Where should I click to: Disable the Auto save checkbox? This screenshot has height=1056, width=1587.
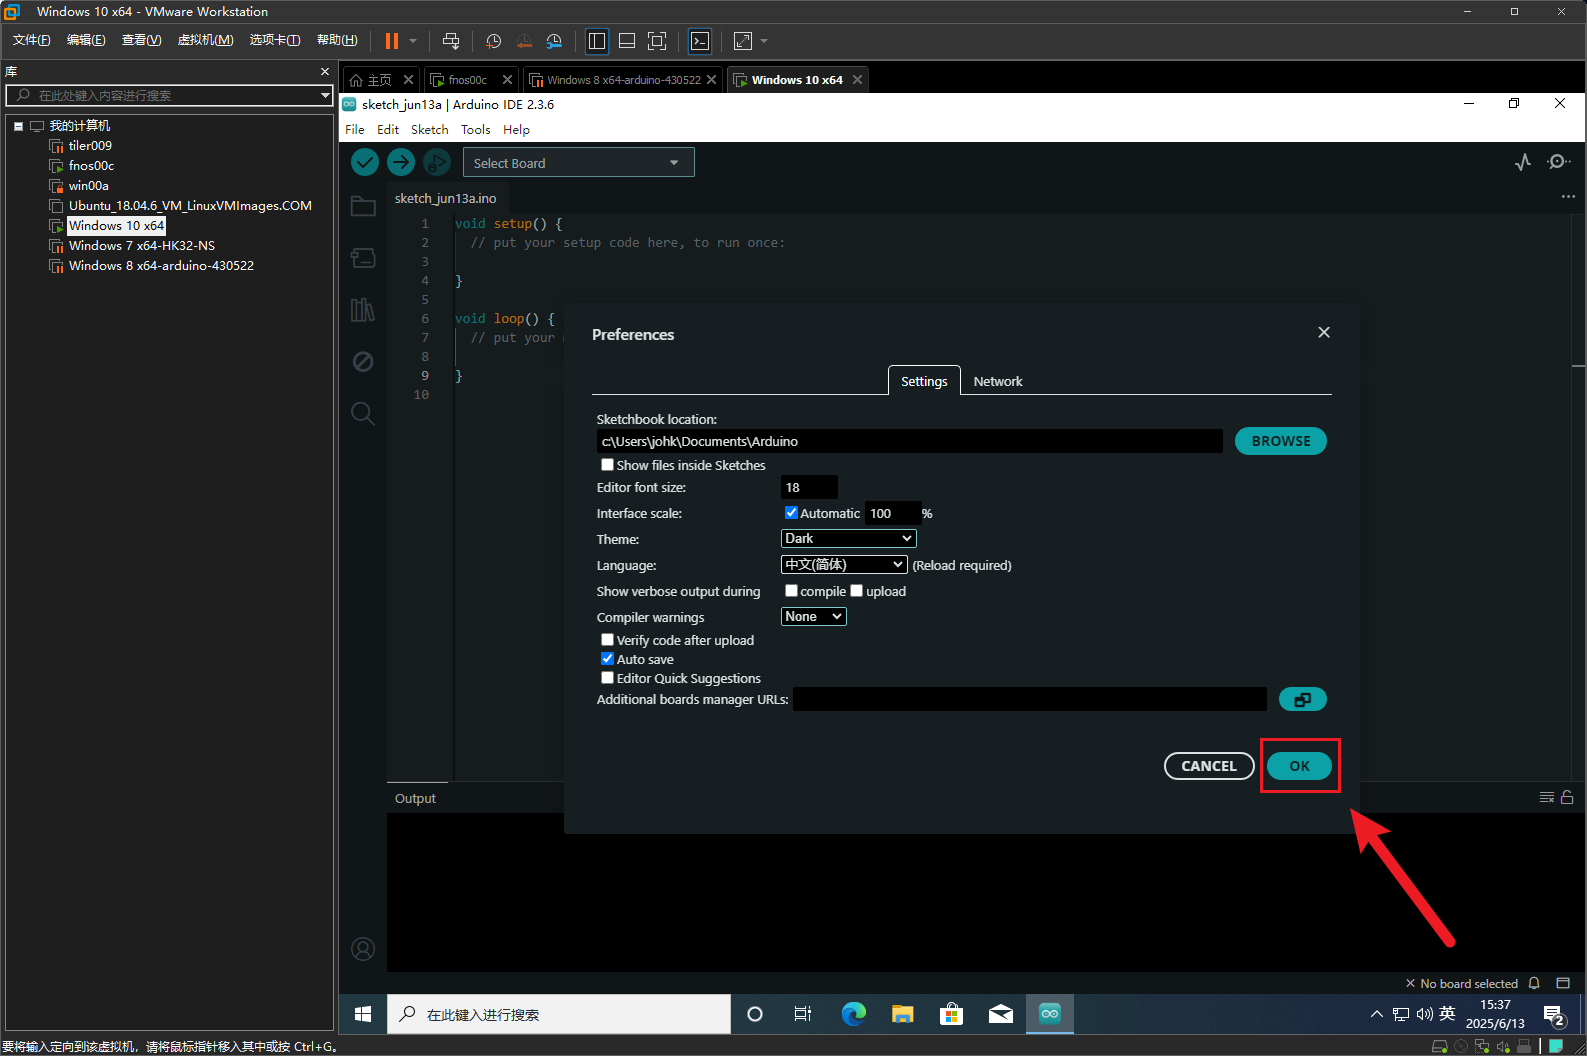pyautogui.click(x=607, y=659)
